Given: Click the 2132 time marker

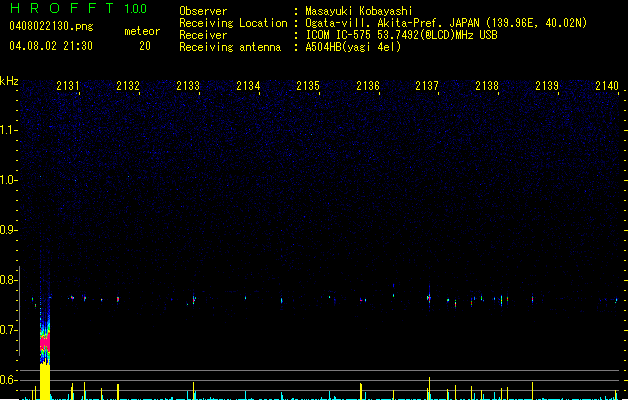Looking at the screenshot, I should 128,86.
